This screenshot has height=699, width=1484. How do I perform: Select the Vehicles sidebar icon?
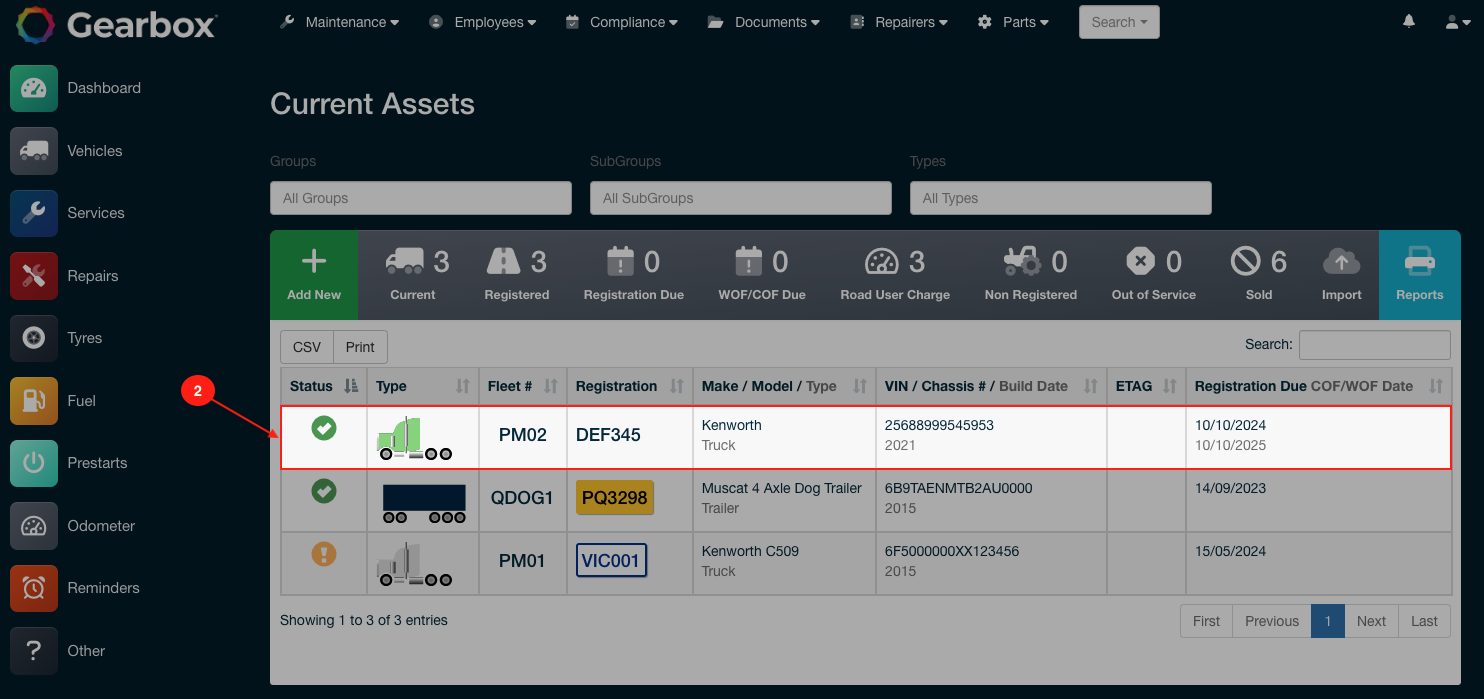click(34, 150)
